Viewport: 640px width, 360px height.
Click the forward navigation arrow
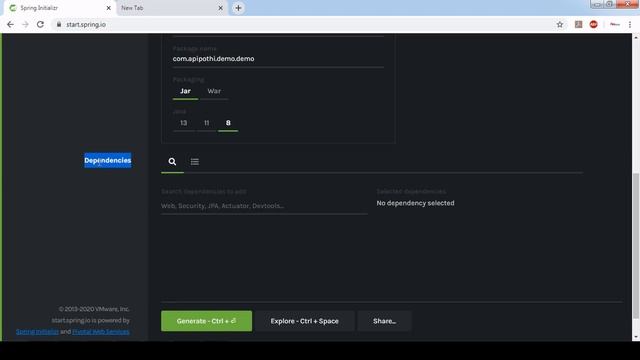25,24
